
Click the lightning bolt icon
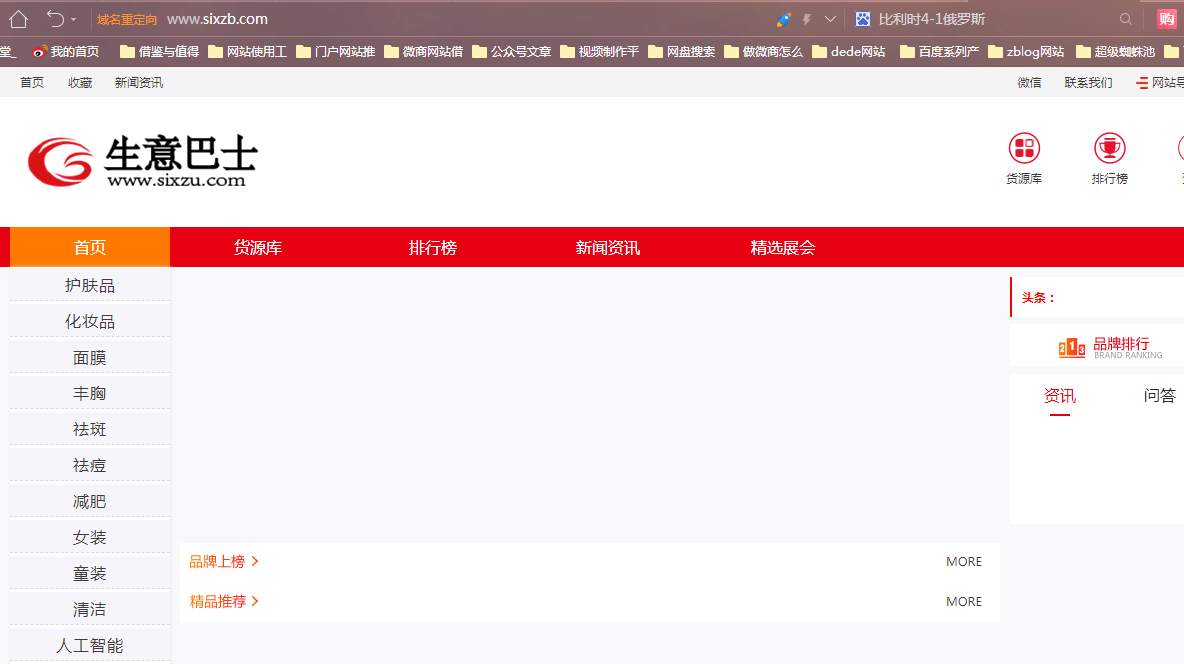click(x=806, y=20)
